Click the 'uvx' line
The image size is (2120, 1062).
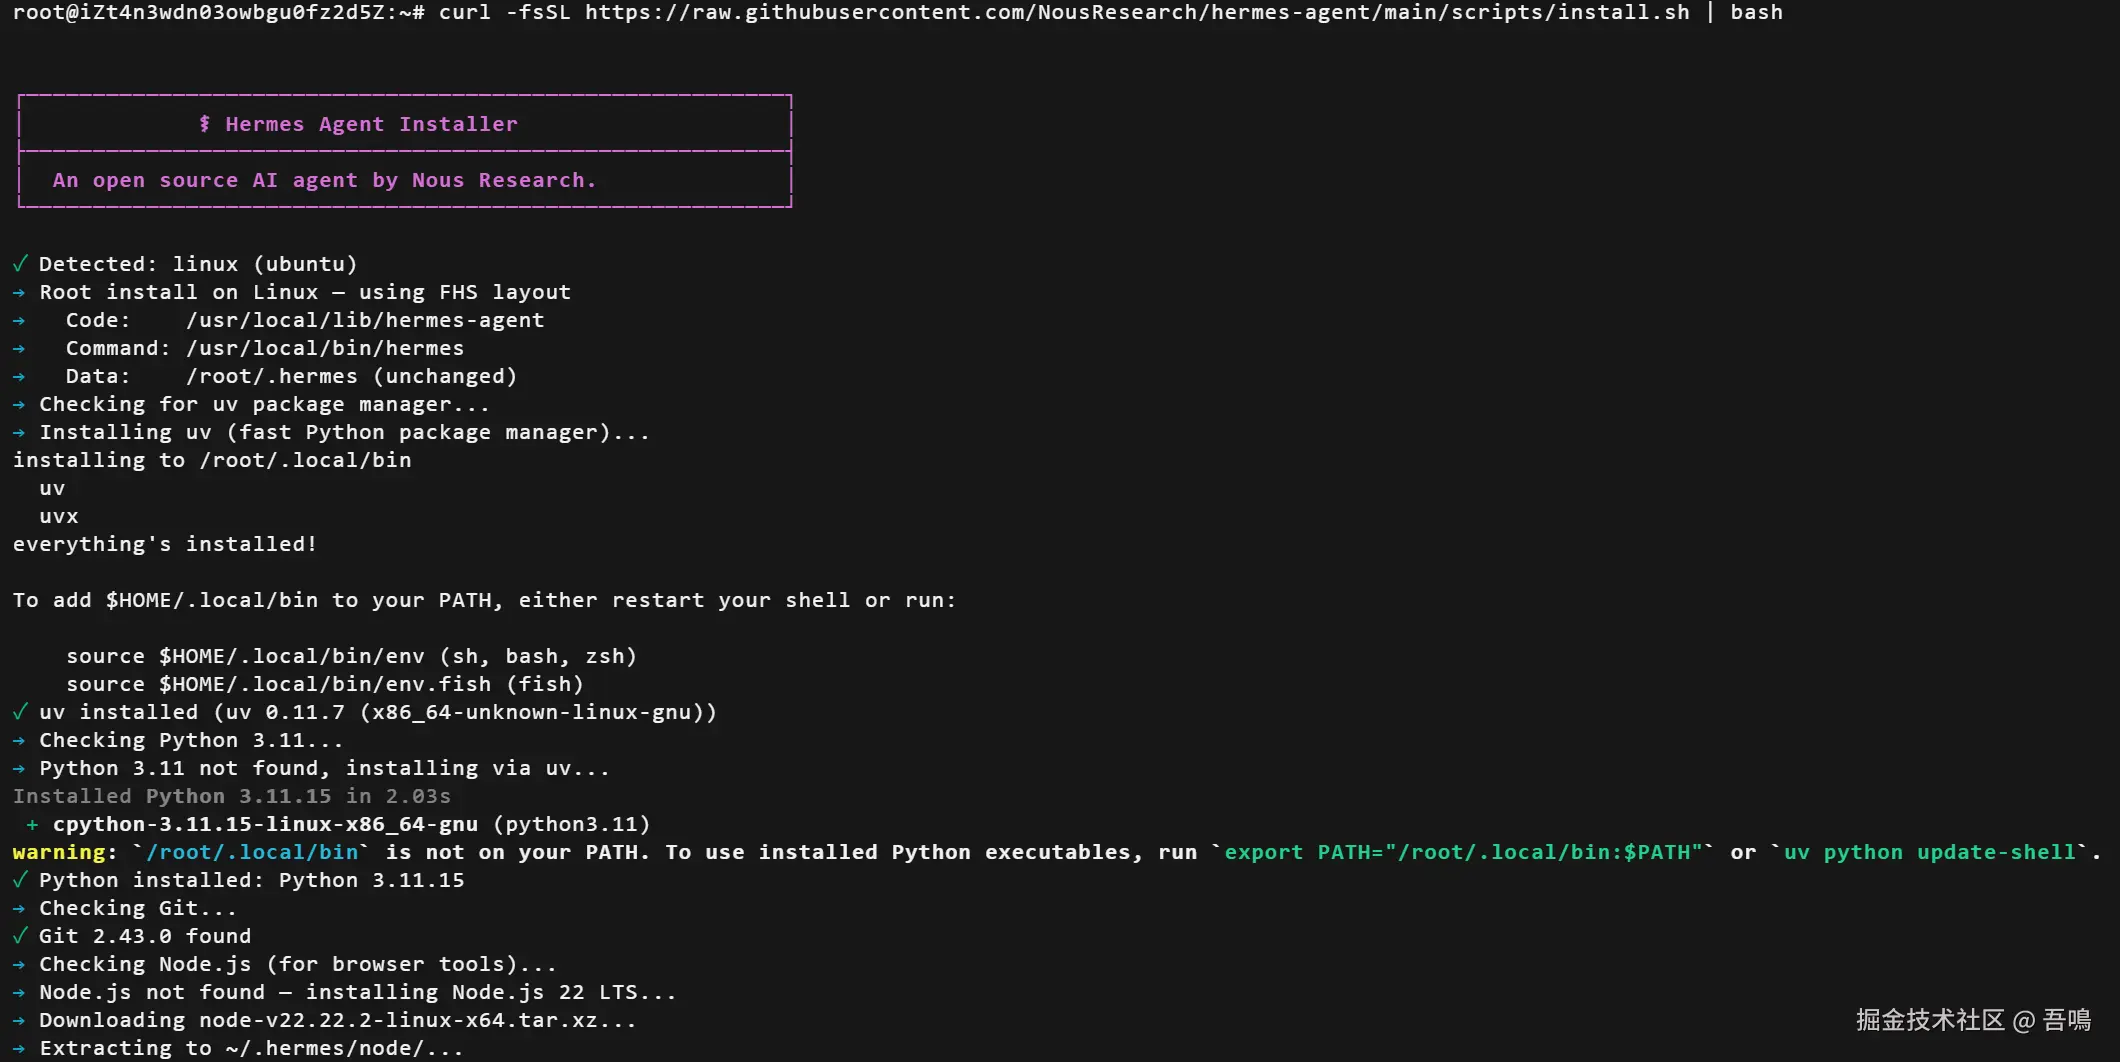tap(59, 516)
